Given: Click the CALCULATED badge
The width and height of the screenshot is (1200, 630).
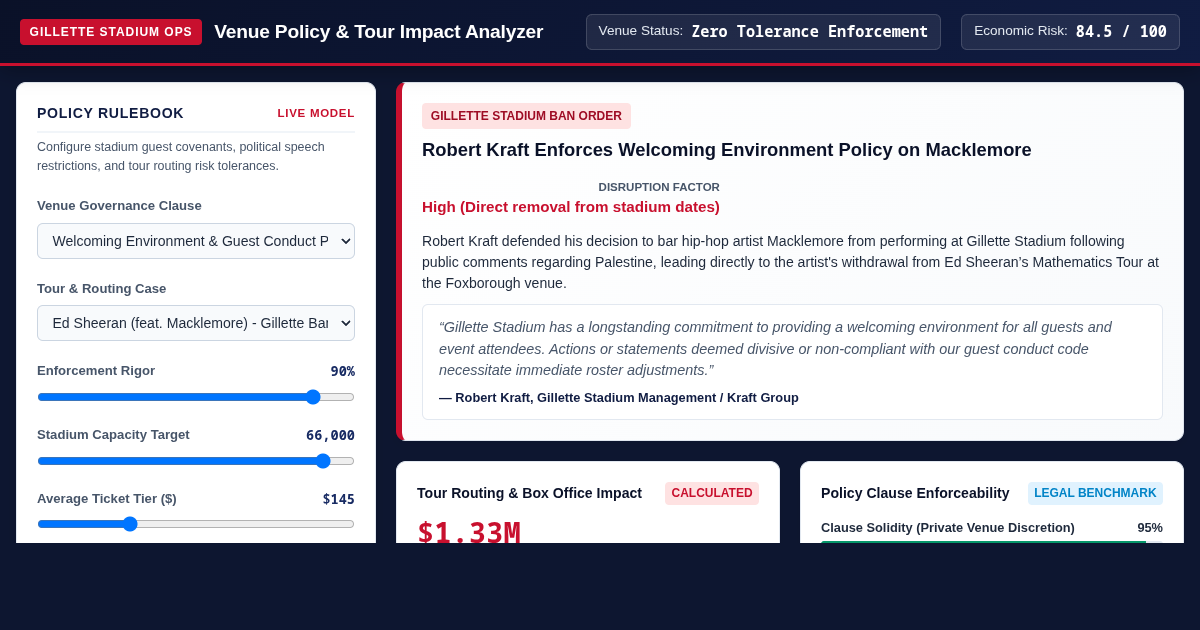Looking at the screenshot, I should [712, 493].
